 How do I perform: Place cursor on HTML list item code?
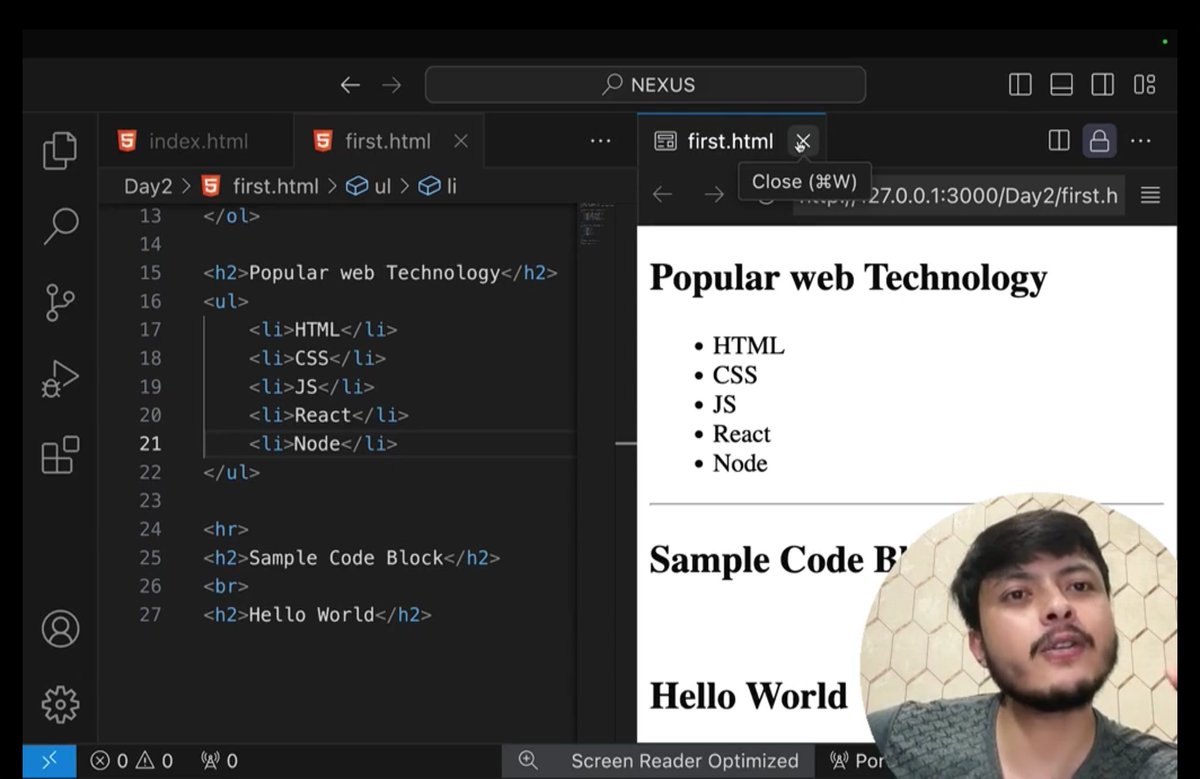point(323,330)
